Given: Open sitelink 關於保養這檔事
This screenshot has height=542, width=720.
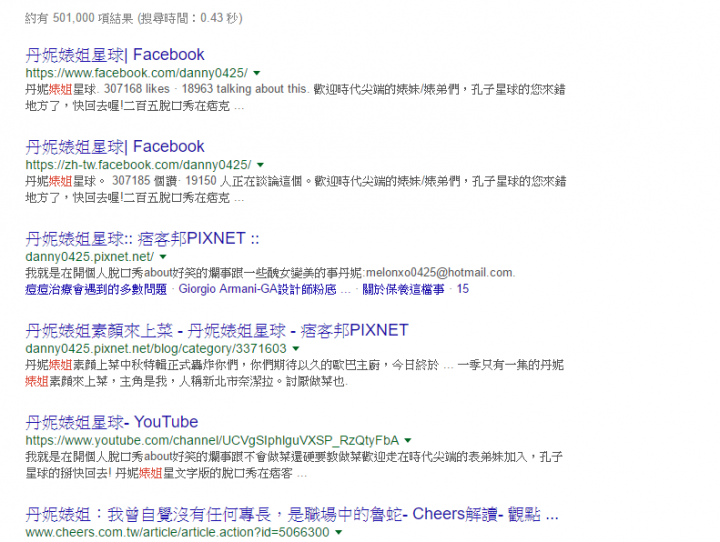Looking at the screenshot, I should pos(404,289).
